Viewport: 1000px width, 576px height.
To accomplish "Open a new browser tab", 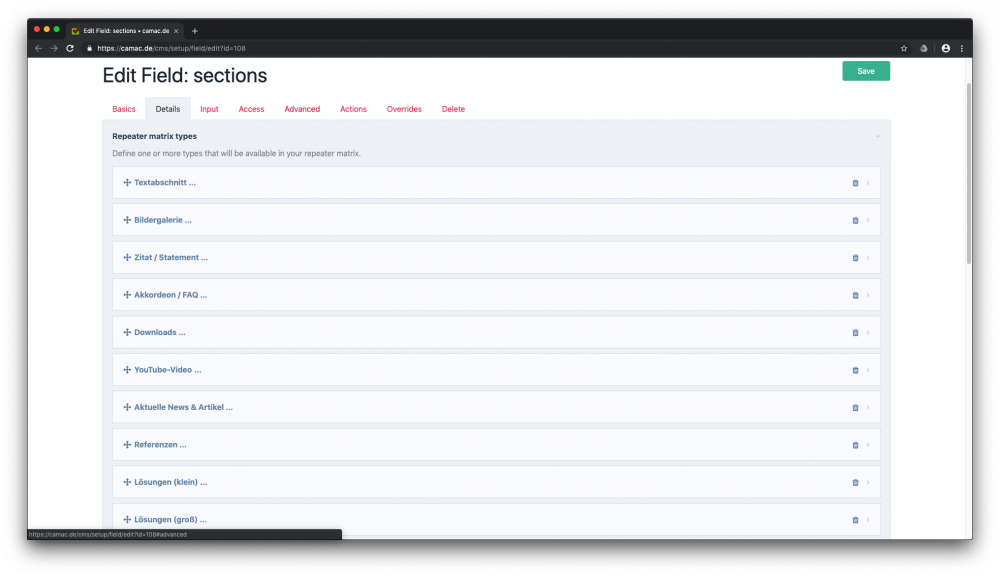I will click(x=195, y=31).
